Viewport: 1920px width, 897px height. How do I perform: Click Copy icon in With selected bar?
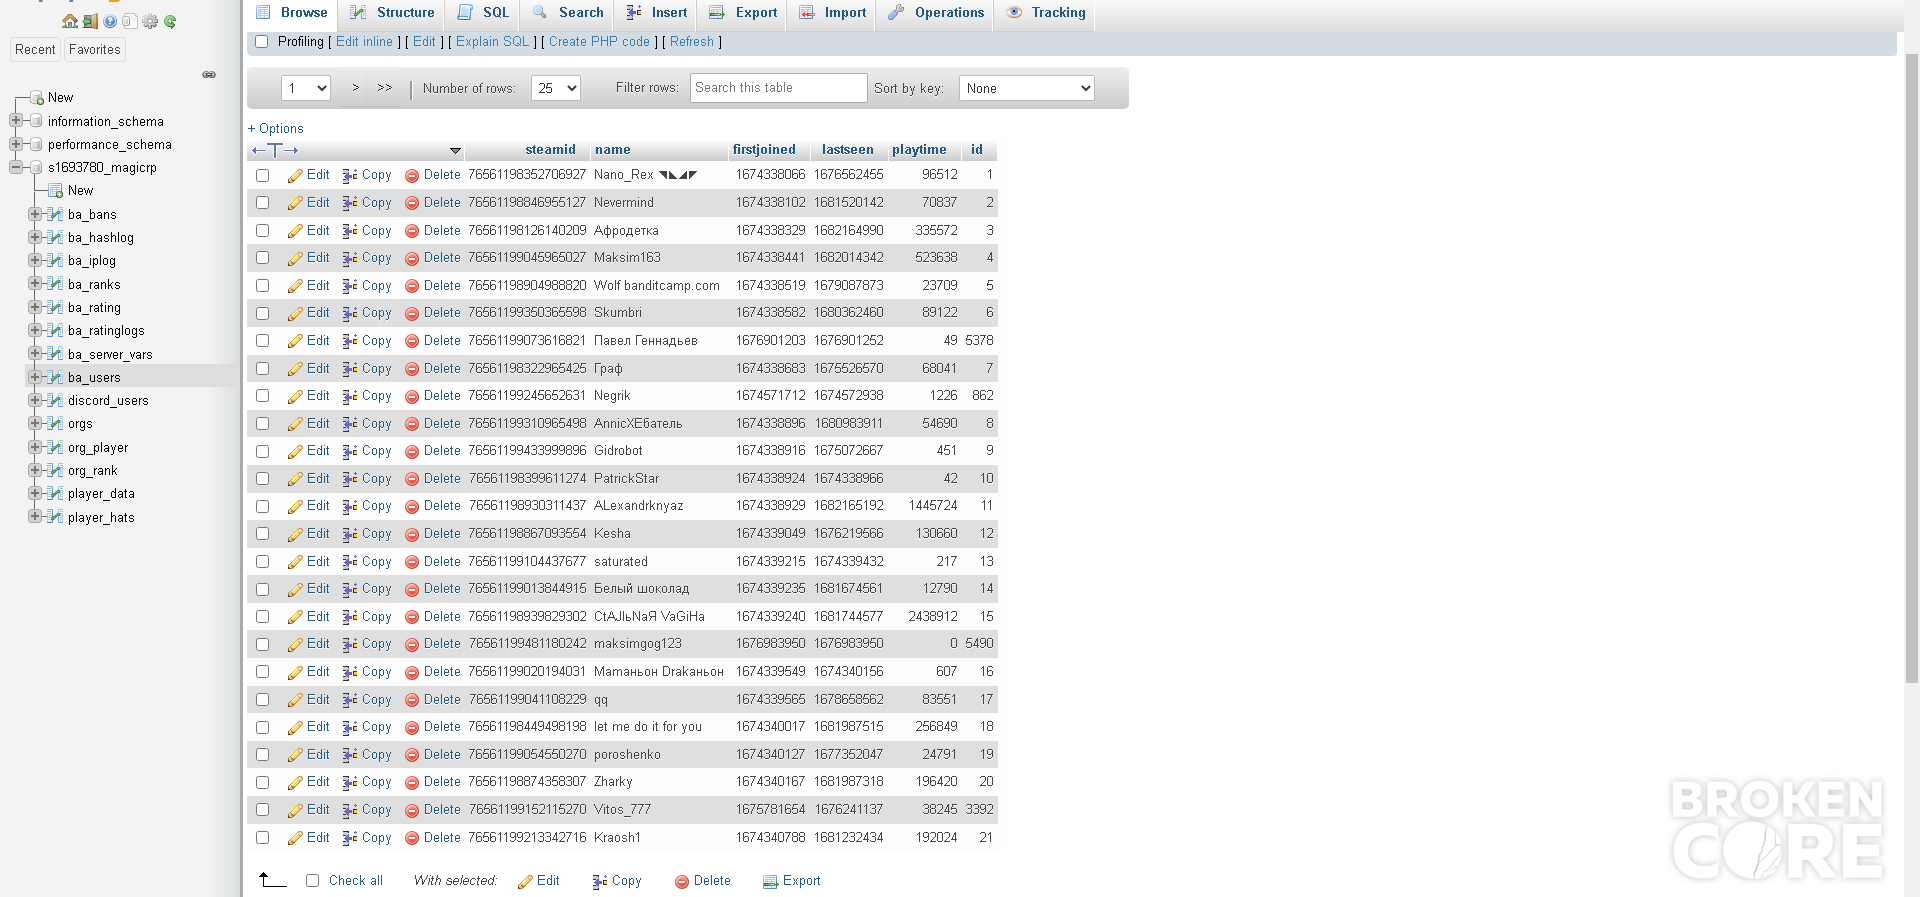(600, 881)
